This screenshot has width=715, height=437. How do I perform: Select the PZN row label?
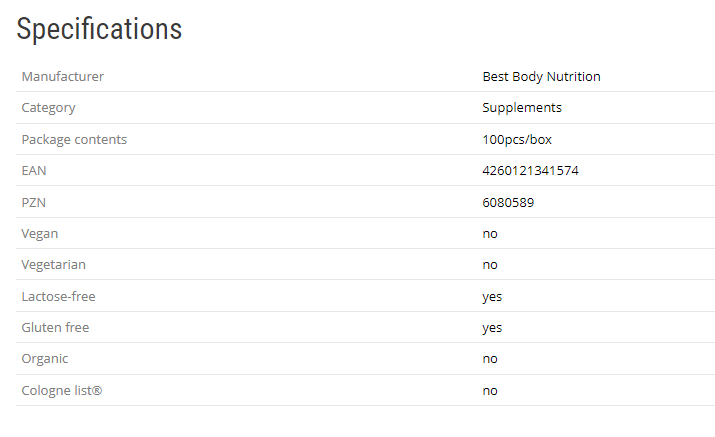[34, 202]
